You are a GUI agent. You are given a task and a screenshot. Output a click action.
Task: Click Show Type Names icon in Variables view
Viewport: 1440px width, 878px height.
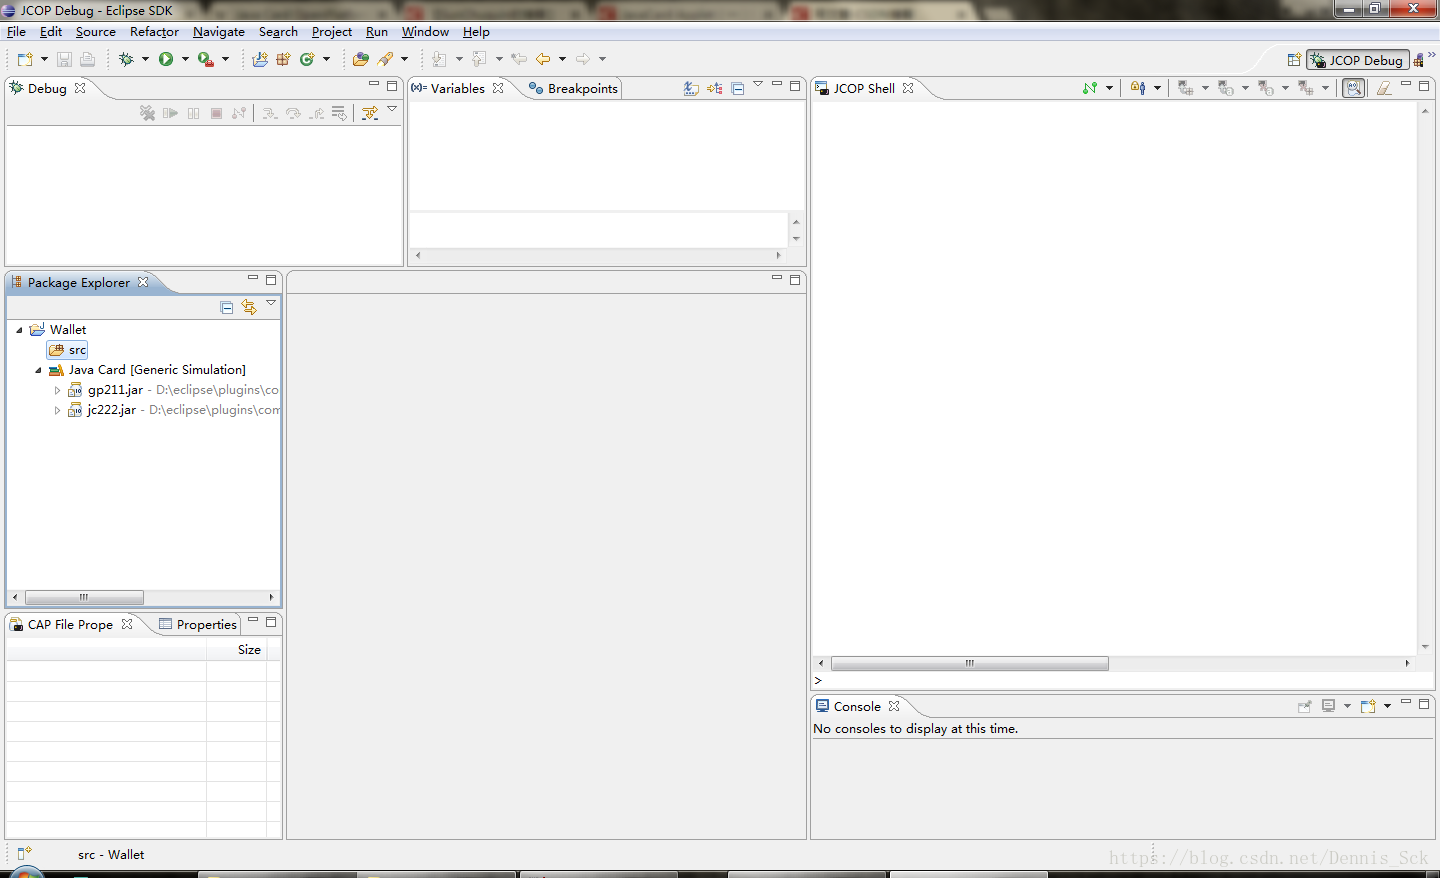[691, 88]
